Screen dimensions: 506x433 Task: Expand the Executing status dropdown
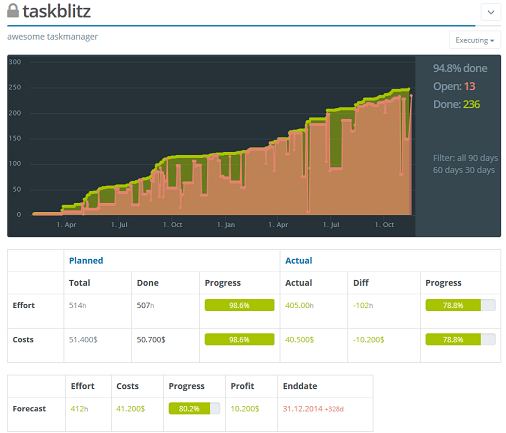[475, 40]
